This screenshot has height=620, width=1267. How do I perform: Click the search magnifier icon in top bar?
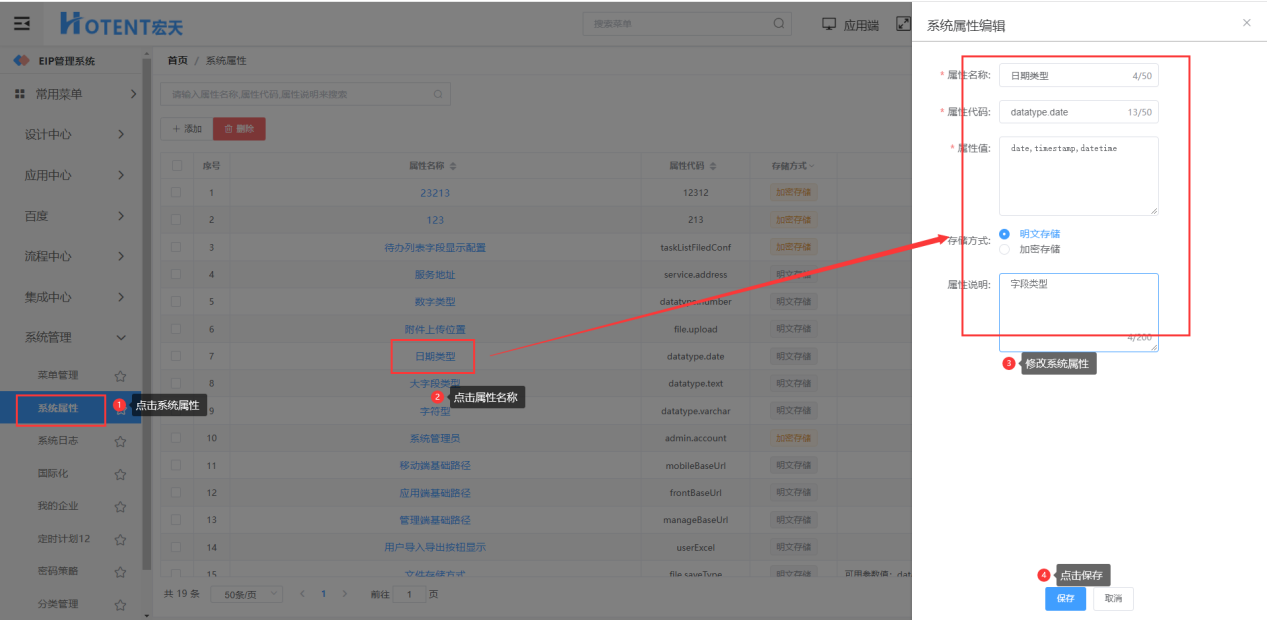click(x=779, y=23)
